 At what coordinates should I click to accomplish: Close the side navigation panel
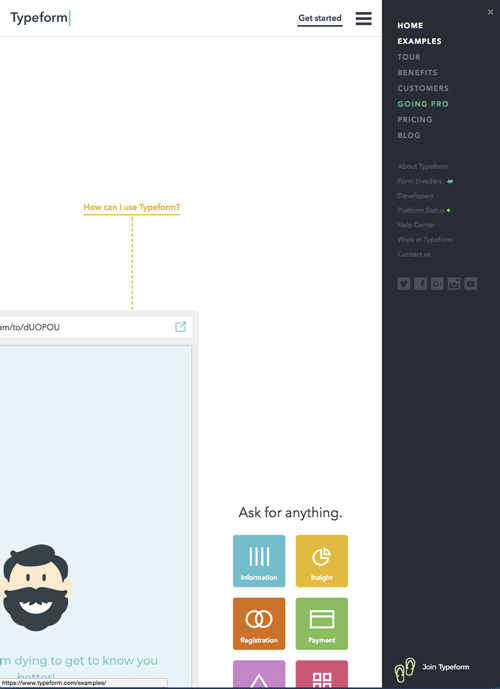click(x=490, y=12)
